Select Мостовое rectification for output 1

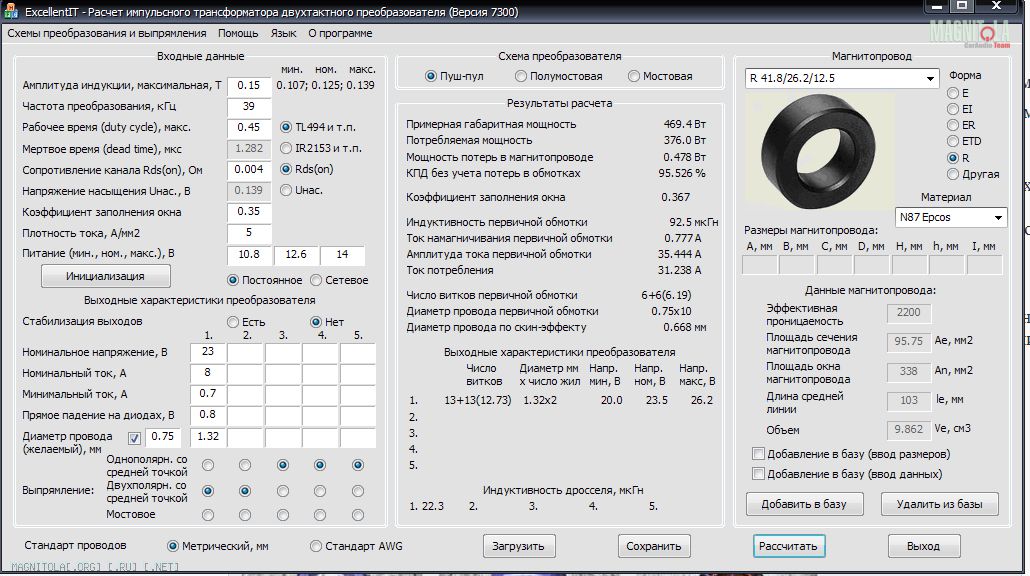(x=208, y=515)
